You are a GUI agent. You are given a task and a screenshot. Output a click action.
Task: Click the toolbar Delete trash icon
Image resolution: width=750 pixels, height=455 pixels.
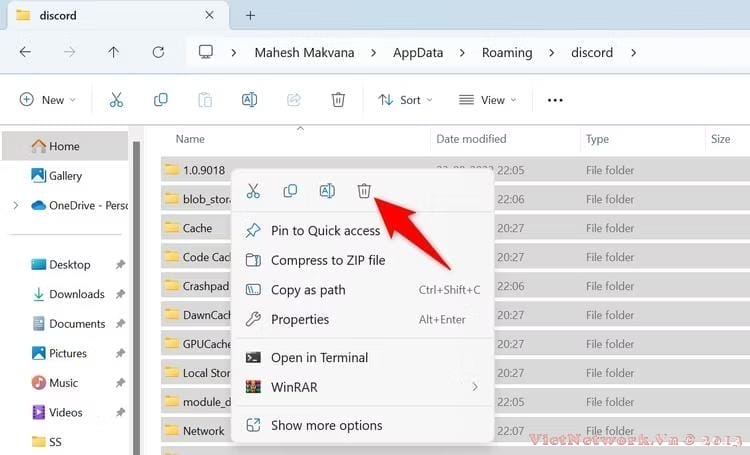tap(339, 100)
